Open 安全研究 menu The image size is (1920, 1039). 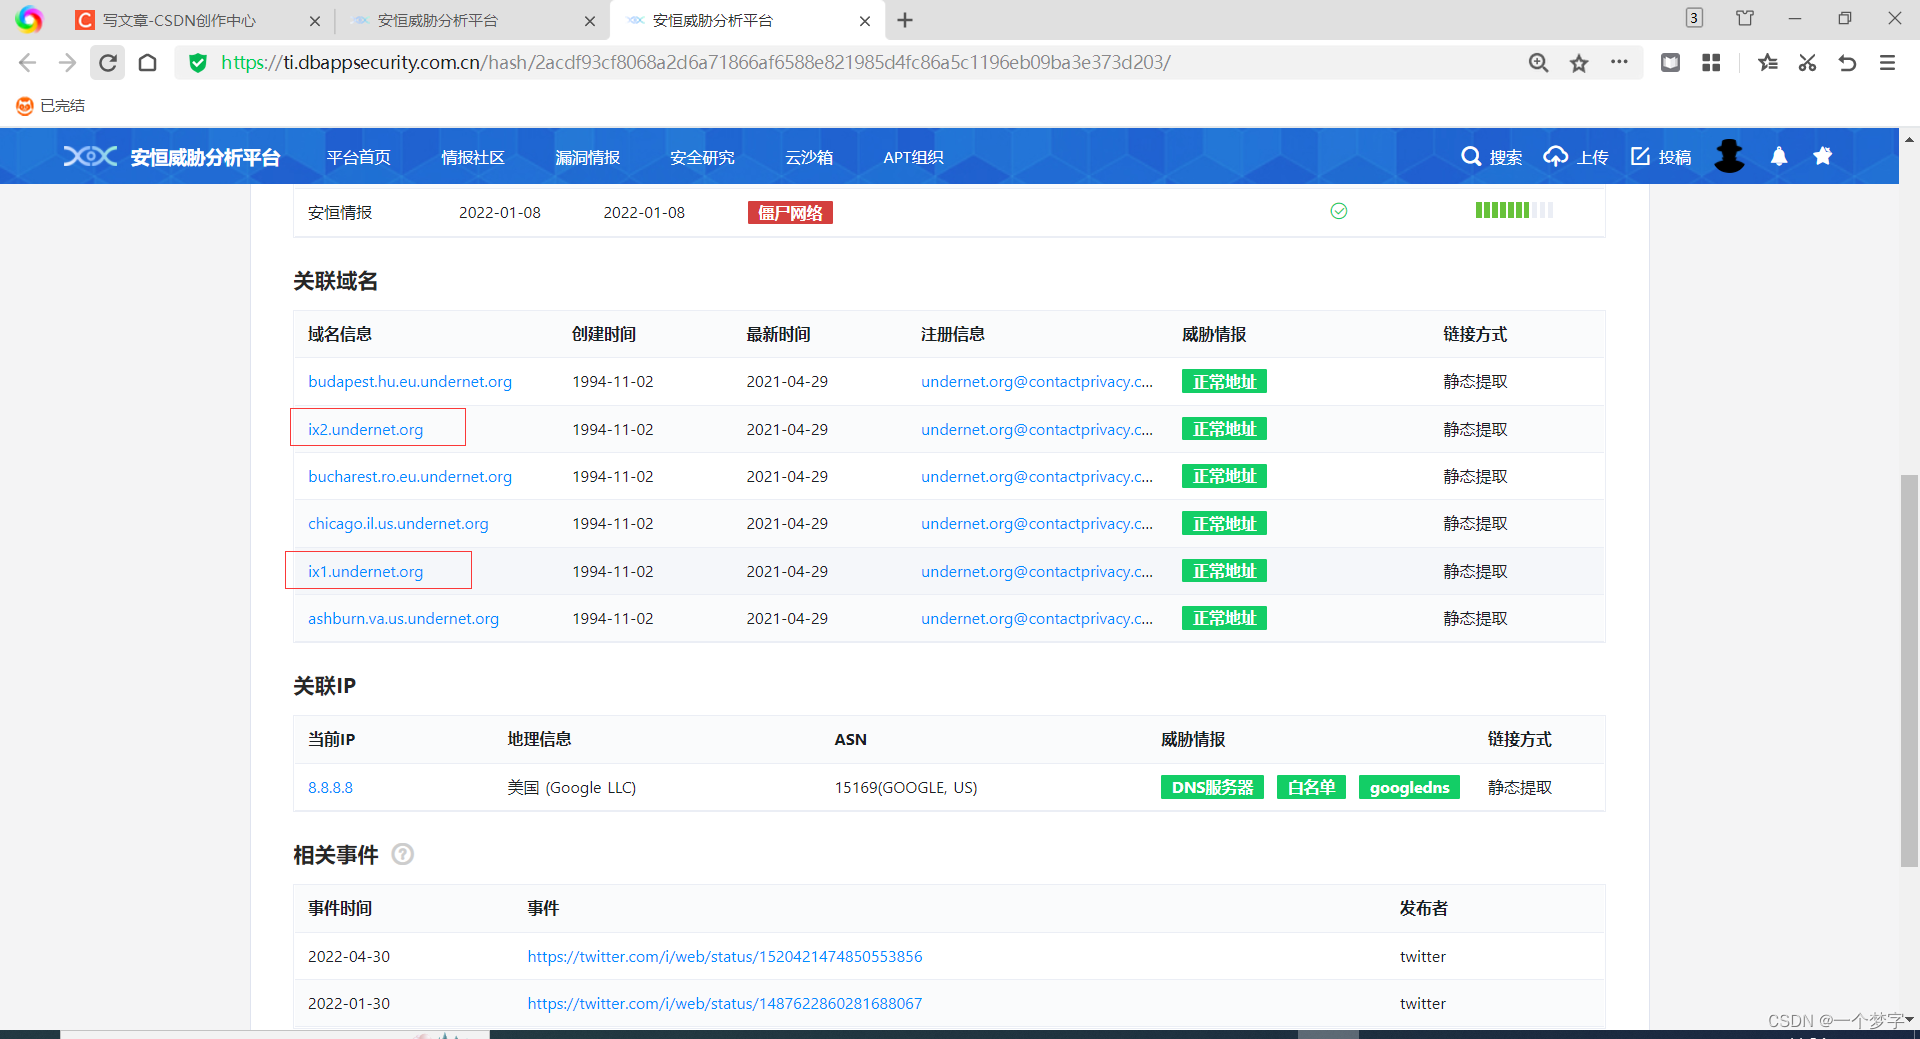point(702,158)
